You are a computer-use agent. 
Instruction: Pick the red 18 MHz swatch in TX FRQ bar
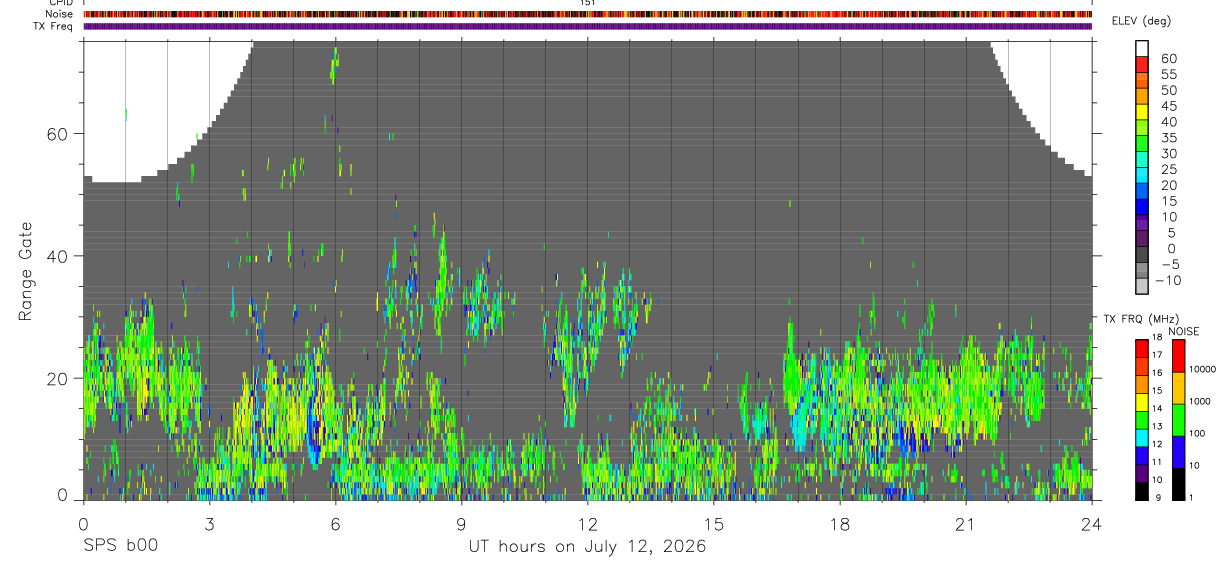[x=1141, y=348]
